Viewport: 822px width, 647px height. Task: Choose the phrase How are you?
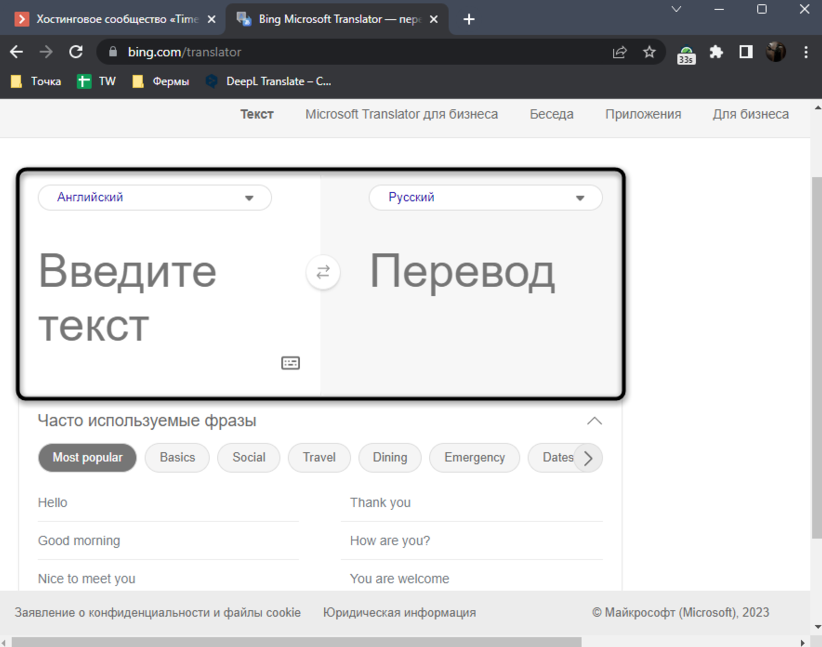(472, 541)
